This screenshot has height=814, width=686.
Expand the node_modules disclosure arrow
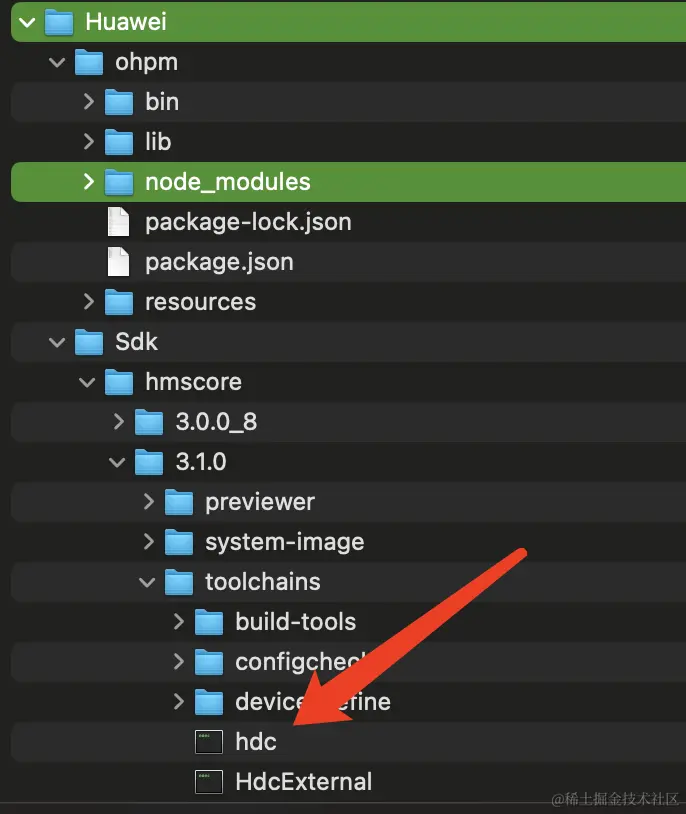coord(88,182)
